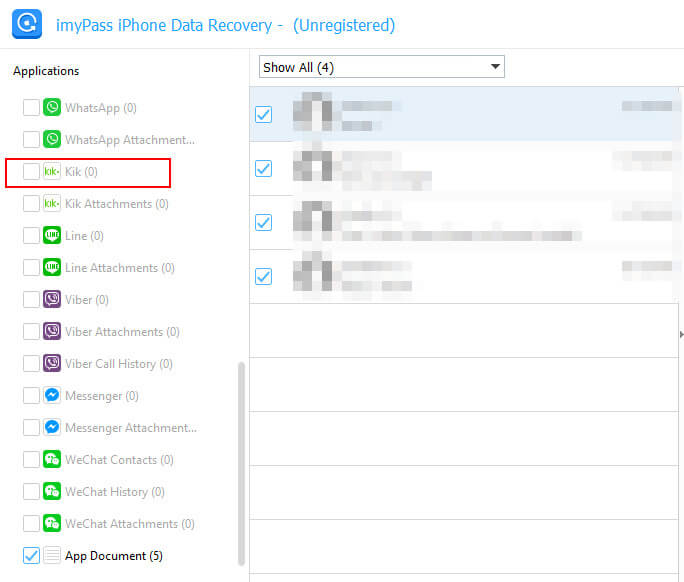Select the Viber Attachments (0) label
The image size is (684, 582).
click(x=123, y=332)
